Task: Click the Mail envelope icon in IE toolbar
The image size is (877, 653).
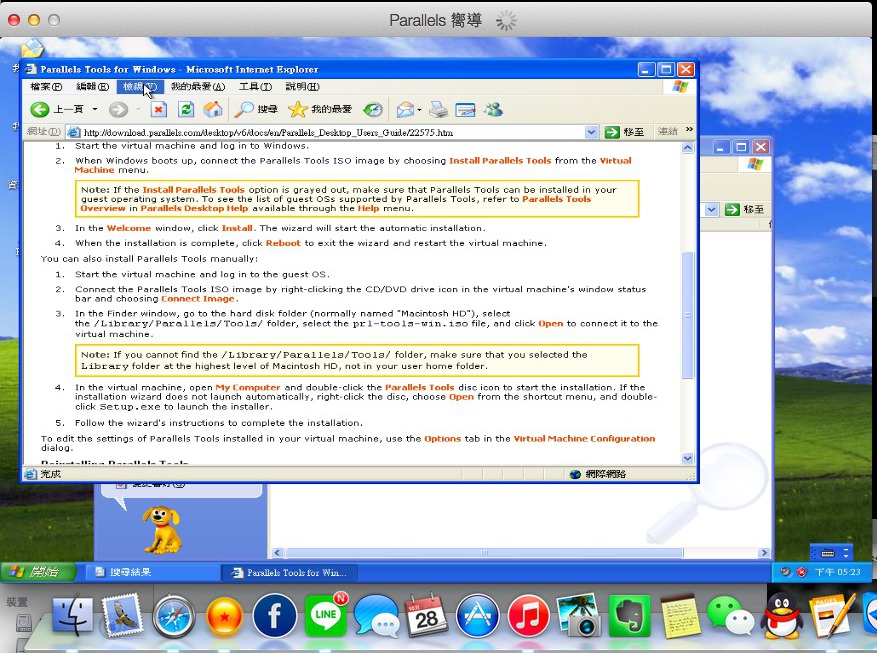Action: click(x=405, y=110)
